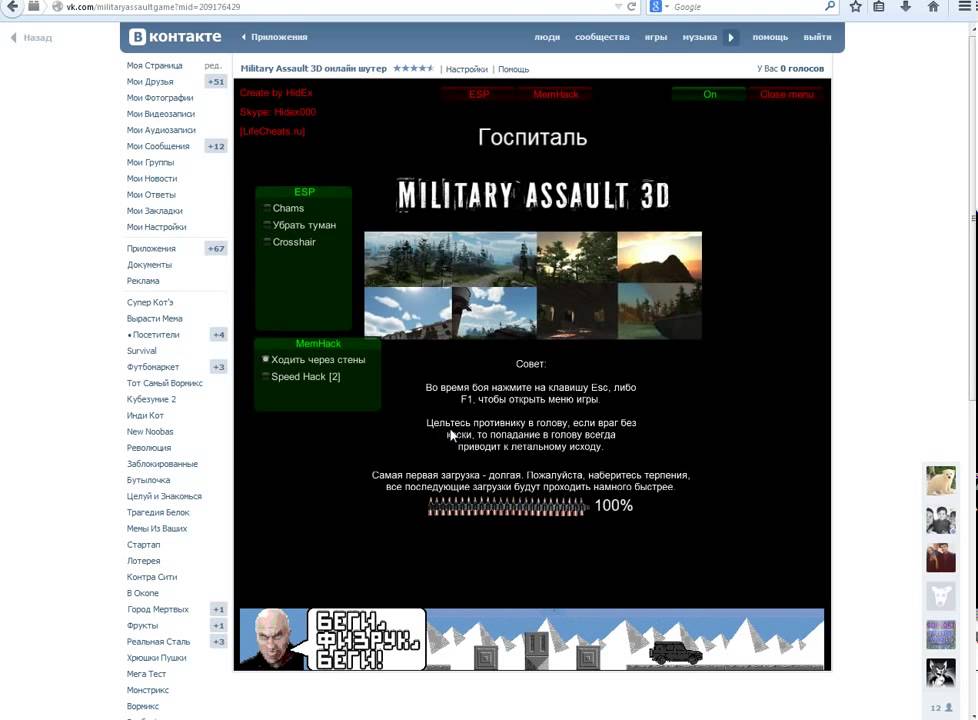Click the search magnifier icon in Google box
978x720 pixels.
point(829,6)
